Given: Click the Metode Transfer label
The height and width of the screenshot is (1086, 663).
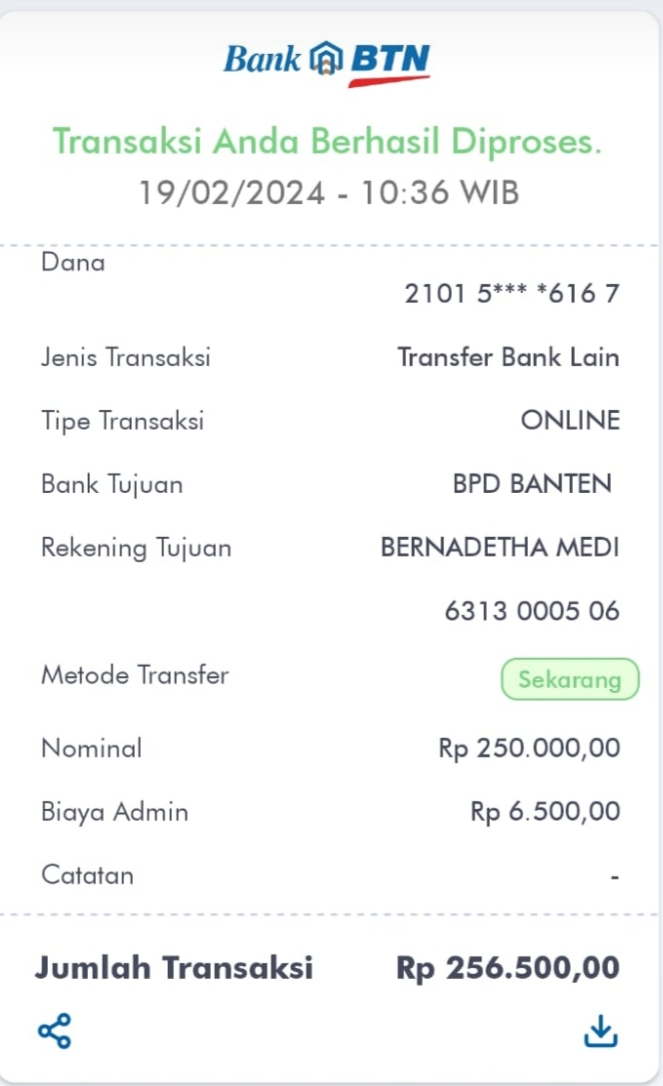Looking at the screenshot, I should click(x=135, y=675).
